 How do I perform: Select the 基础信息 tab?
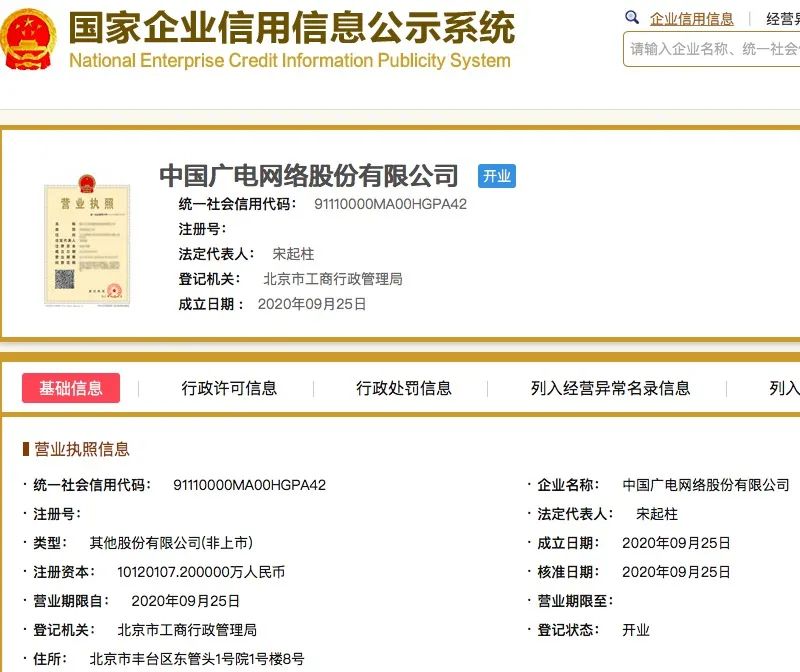(71, 388)
